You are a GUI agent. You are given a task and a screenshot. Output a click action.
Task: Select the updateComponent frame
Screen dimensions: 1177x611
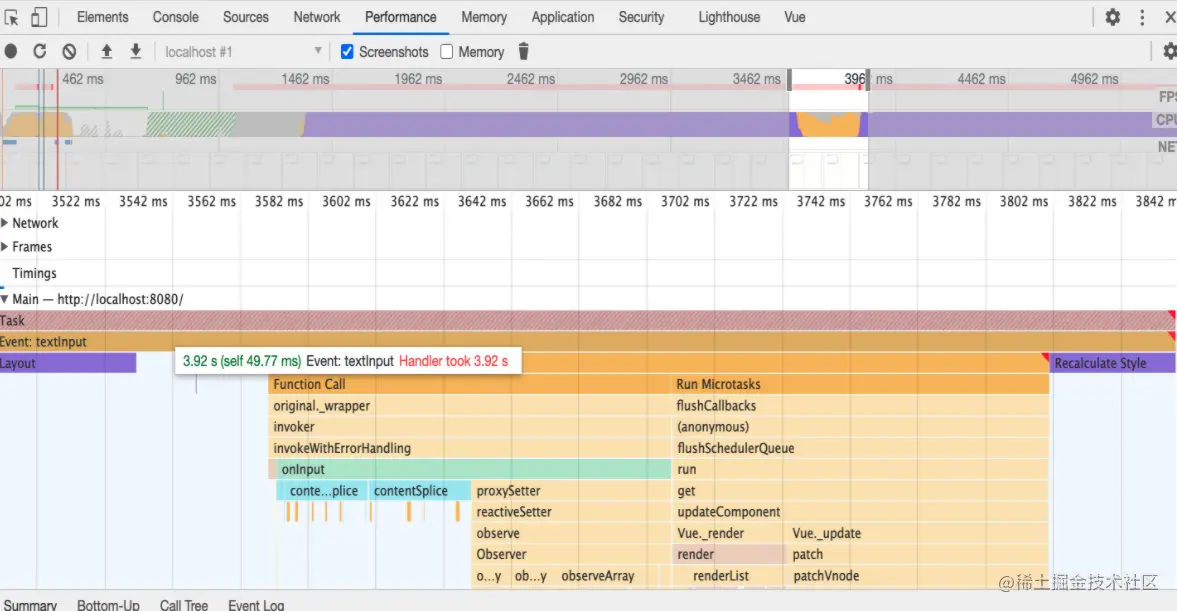click(x=860, y=512)
